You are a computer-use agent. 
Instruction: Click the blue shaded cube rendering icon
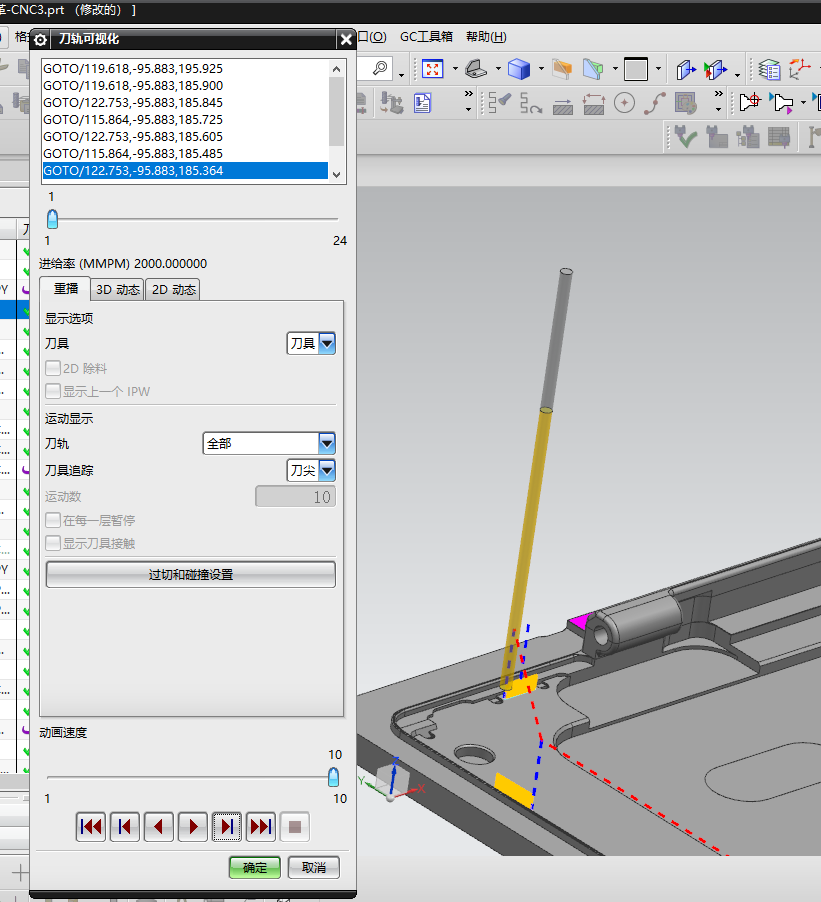518,69
